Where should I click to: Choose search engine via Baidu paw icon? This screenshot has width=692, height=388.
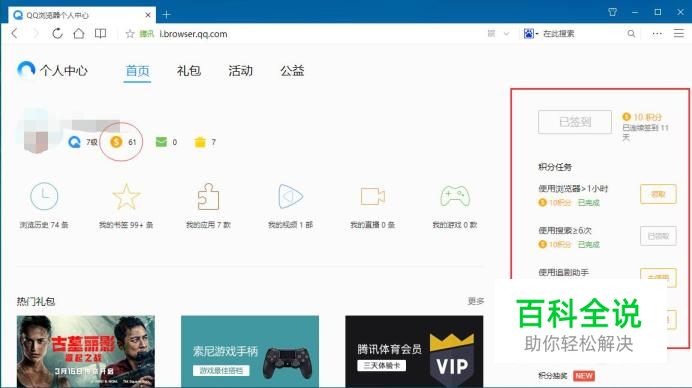coord(529,34)
